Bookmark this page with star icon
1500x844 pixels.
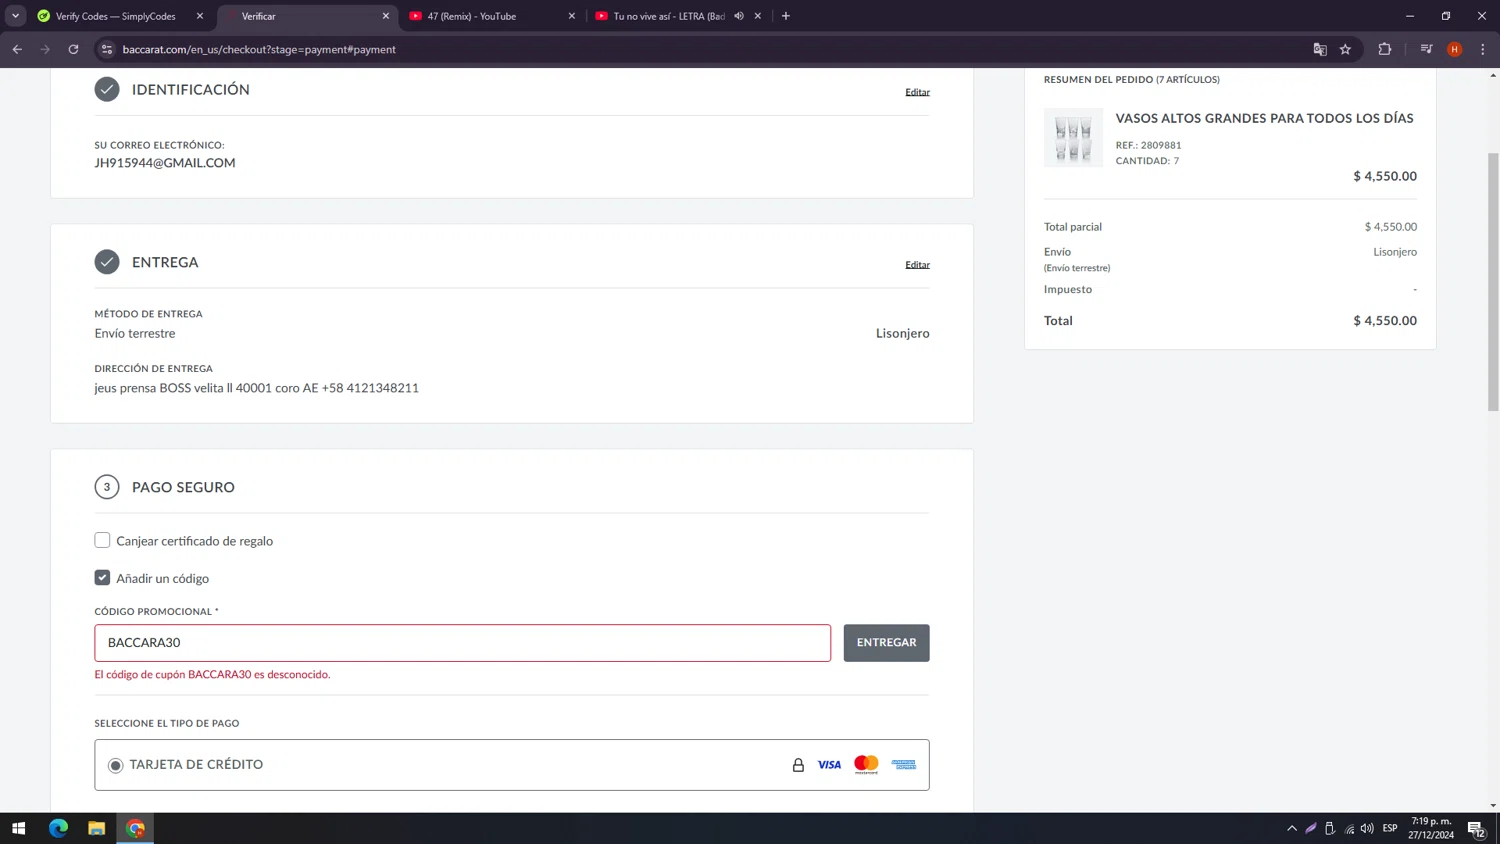(x=1346, y=49)
